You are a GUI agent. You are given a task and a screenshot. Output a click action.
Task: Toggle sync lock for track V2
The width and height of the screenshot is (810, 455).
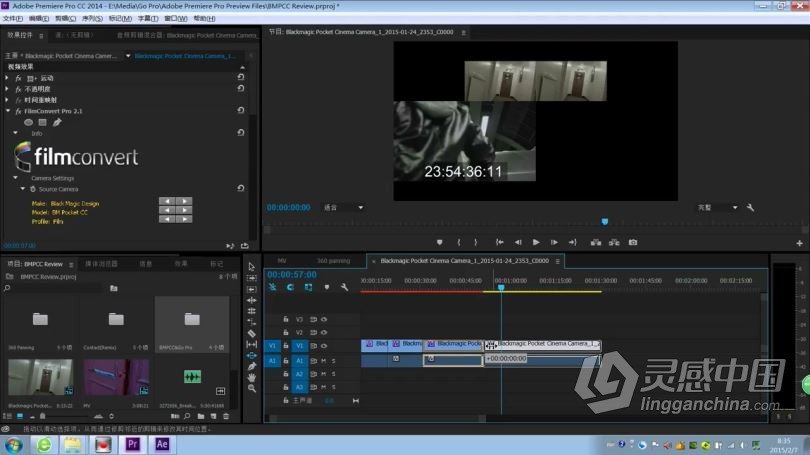[313, 333]
